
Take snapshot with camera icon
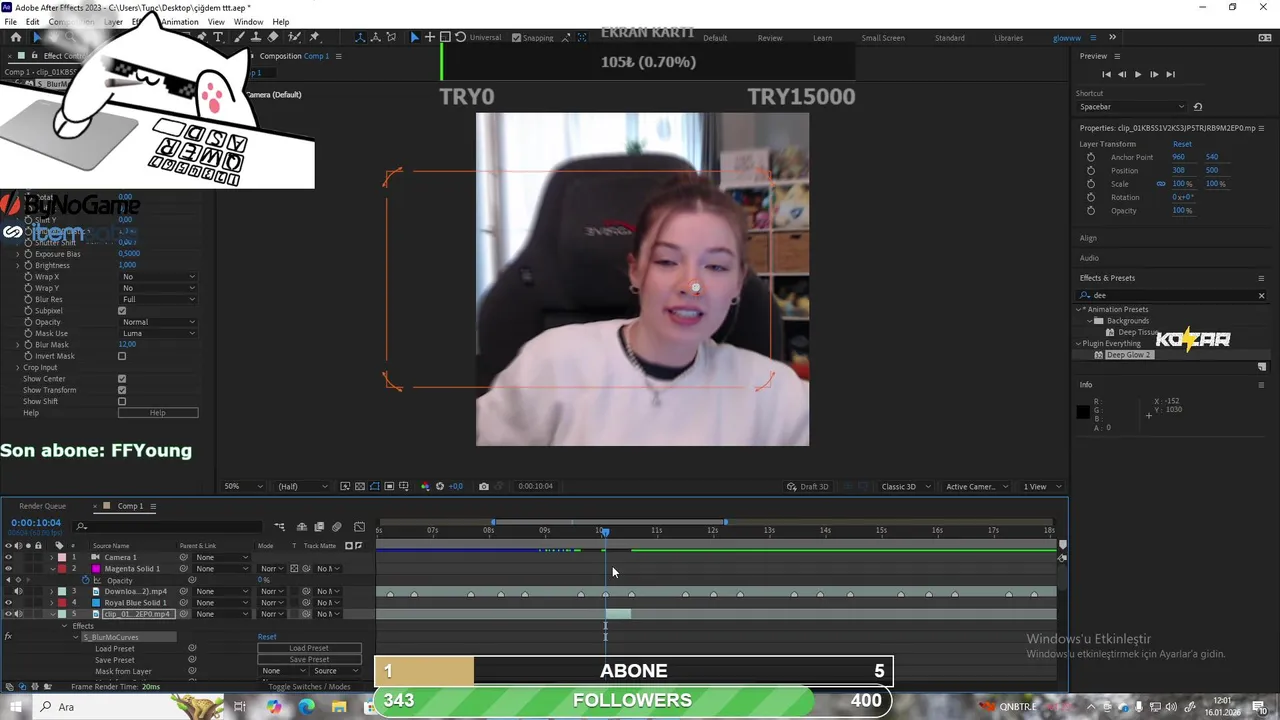point(484,487)
